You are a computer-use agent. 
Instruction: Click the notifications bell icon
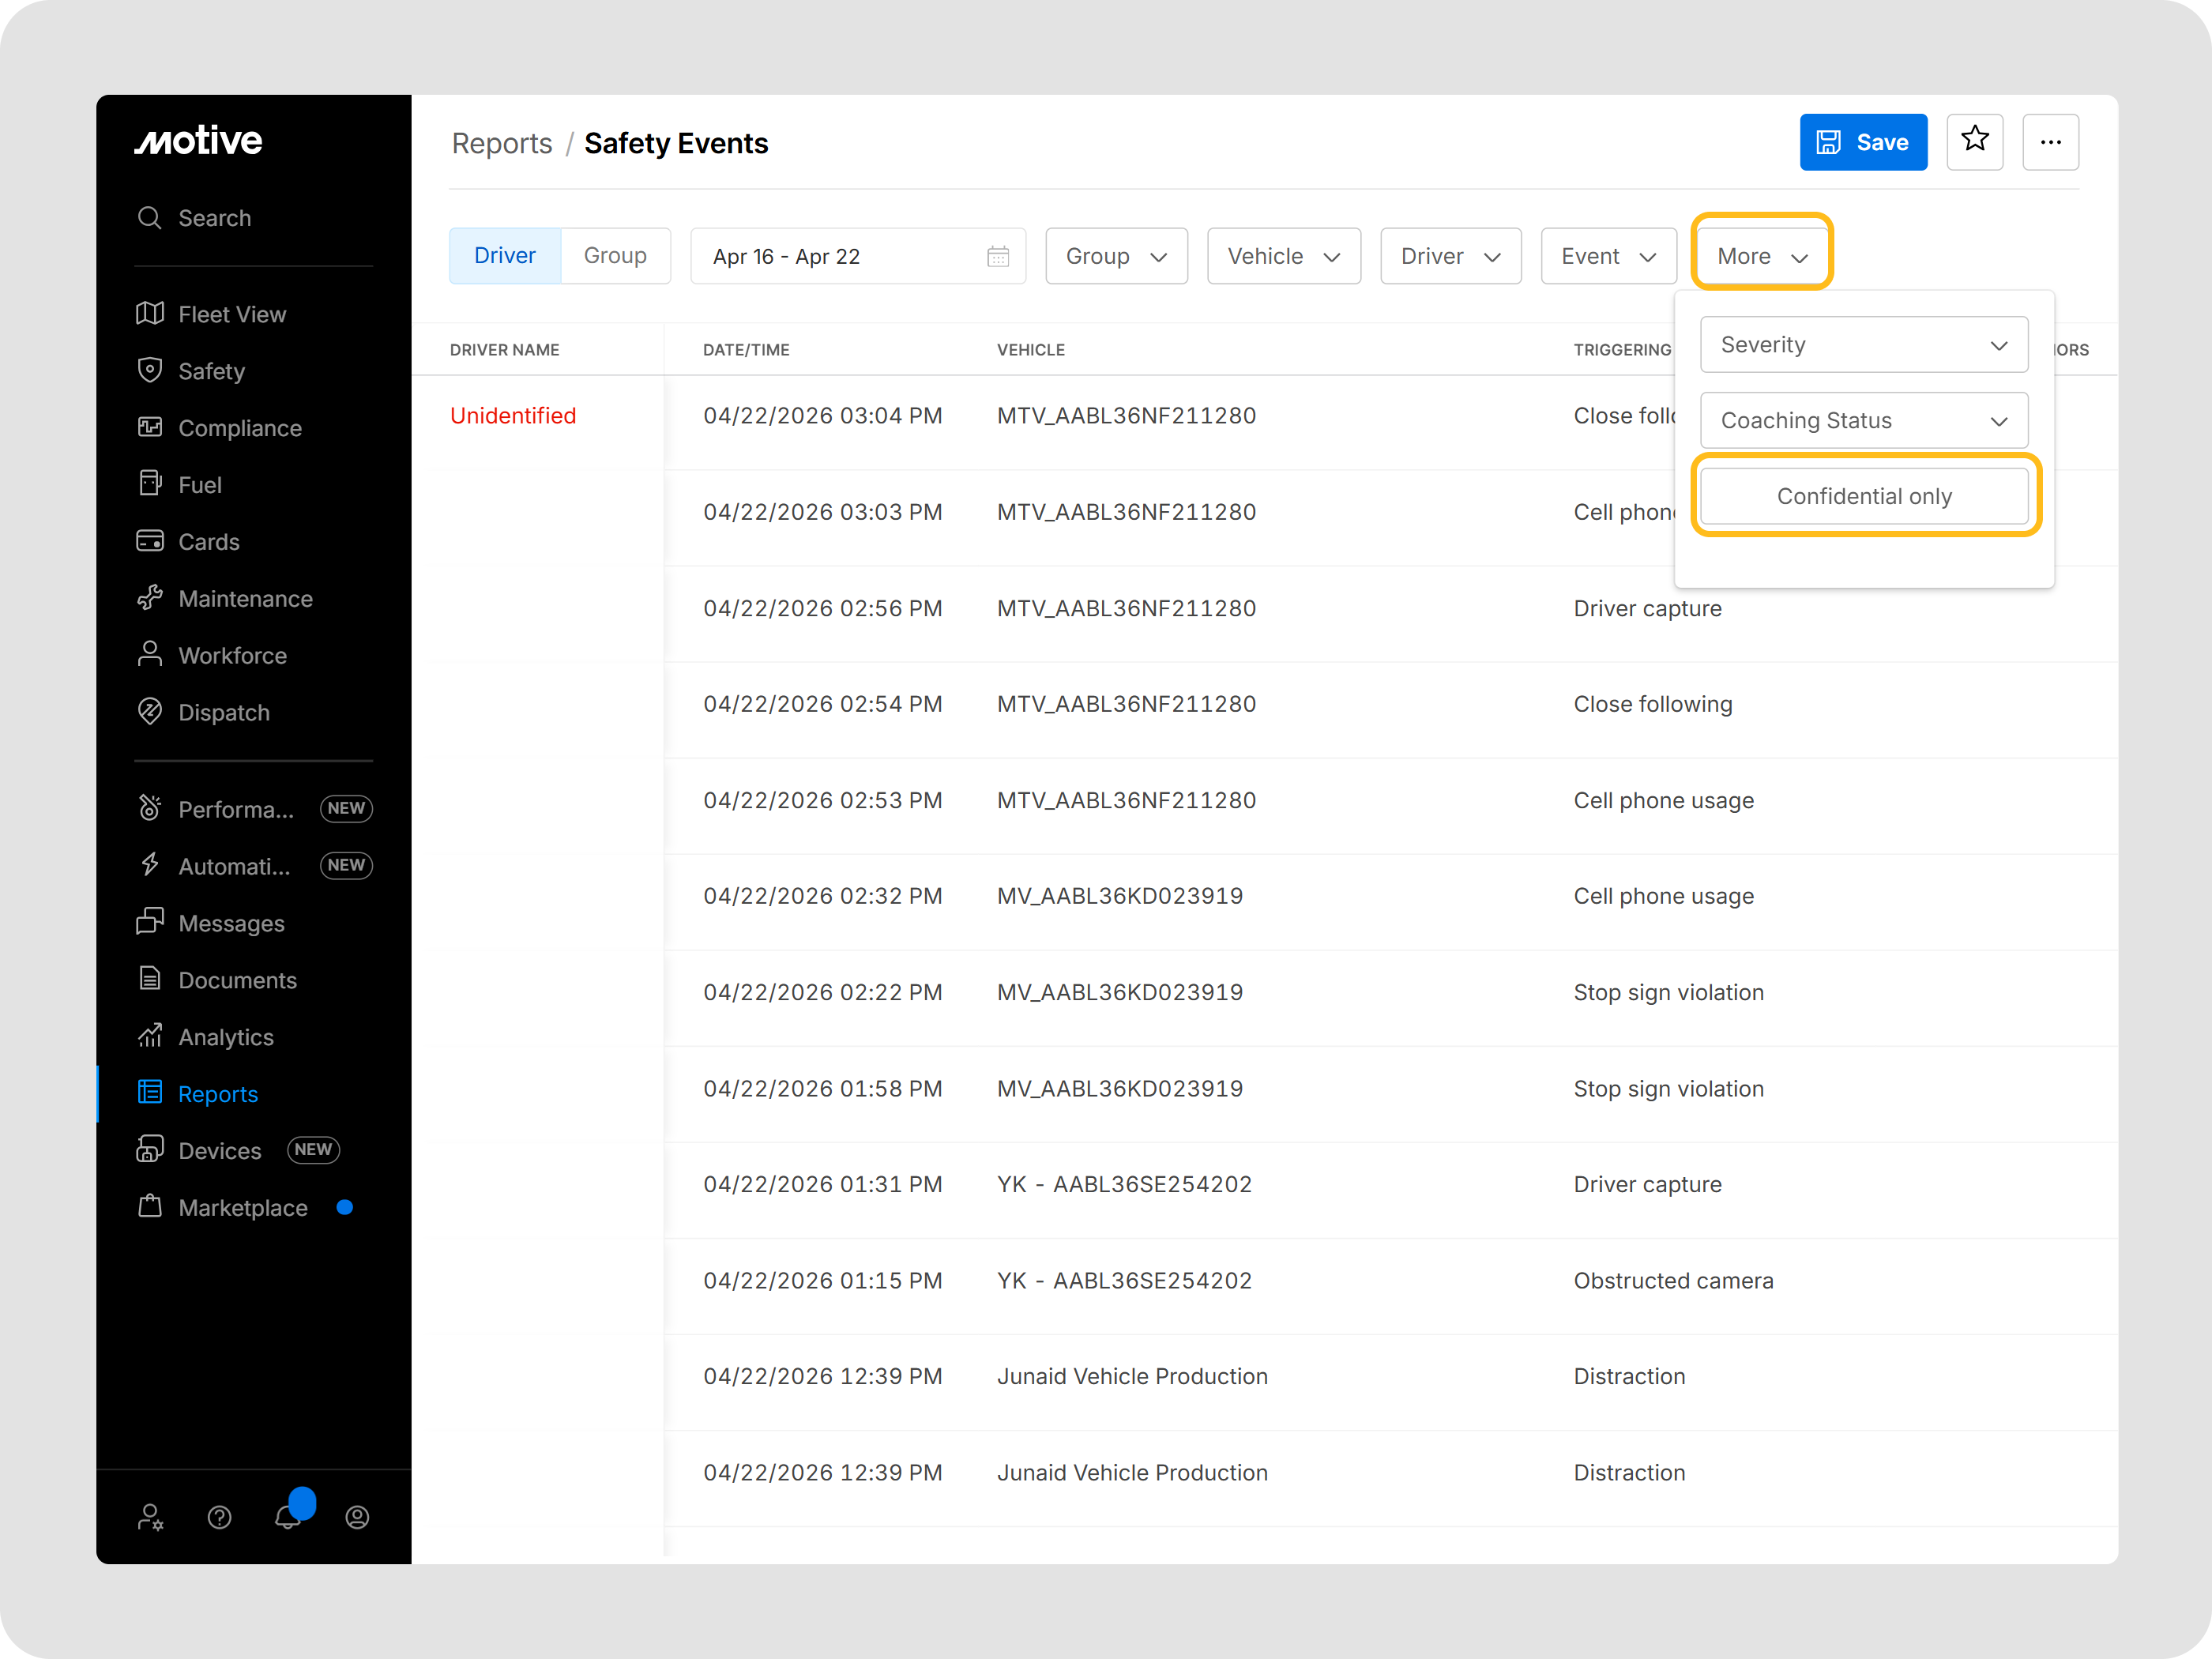[x=288, y=1516]
